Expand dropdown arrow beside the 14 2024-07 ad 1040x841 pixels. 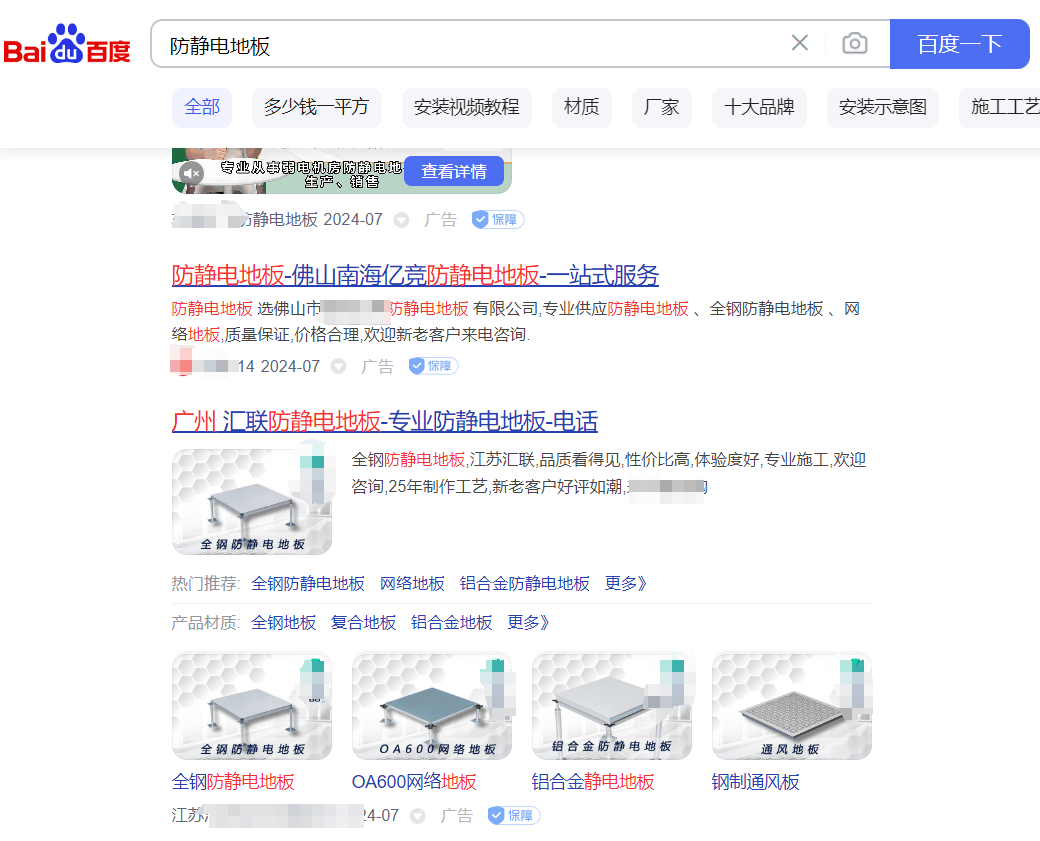pos(338,366)
